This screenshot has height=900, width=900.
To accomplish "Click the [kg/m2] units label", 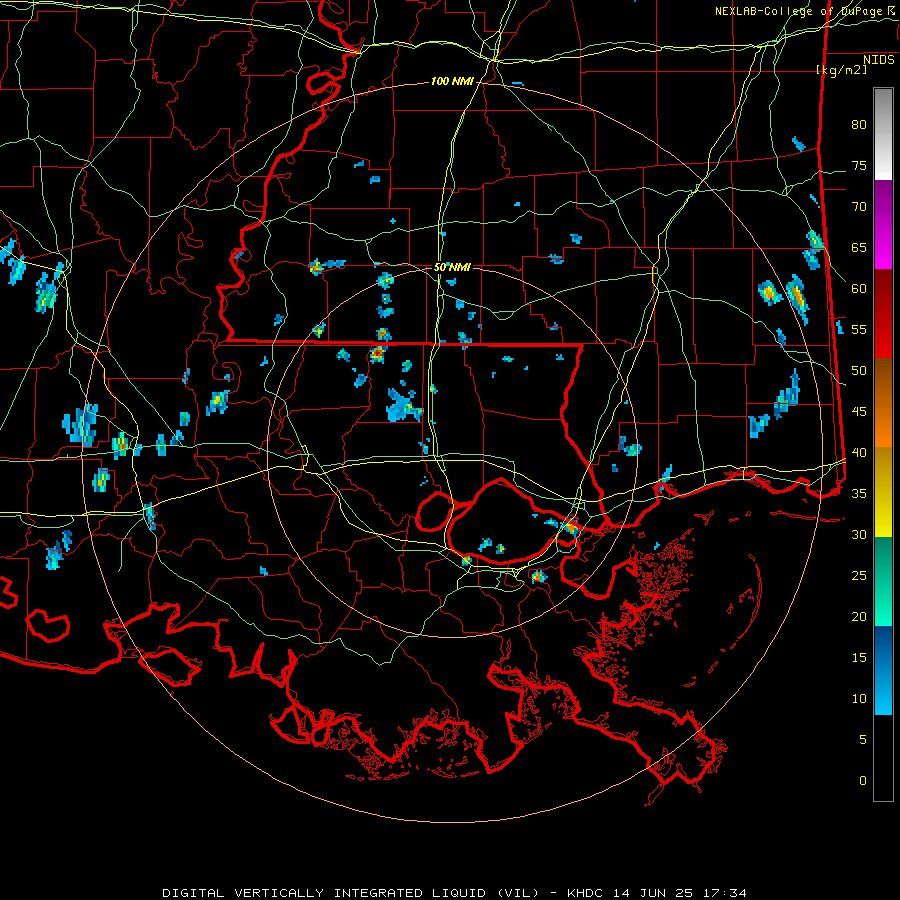I will click(841, 70).
